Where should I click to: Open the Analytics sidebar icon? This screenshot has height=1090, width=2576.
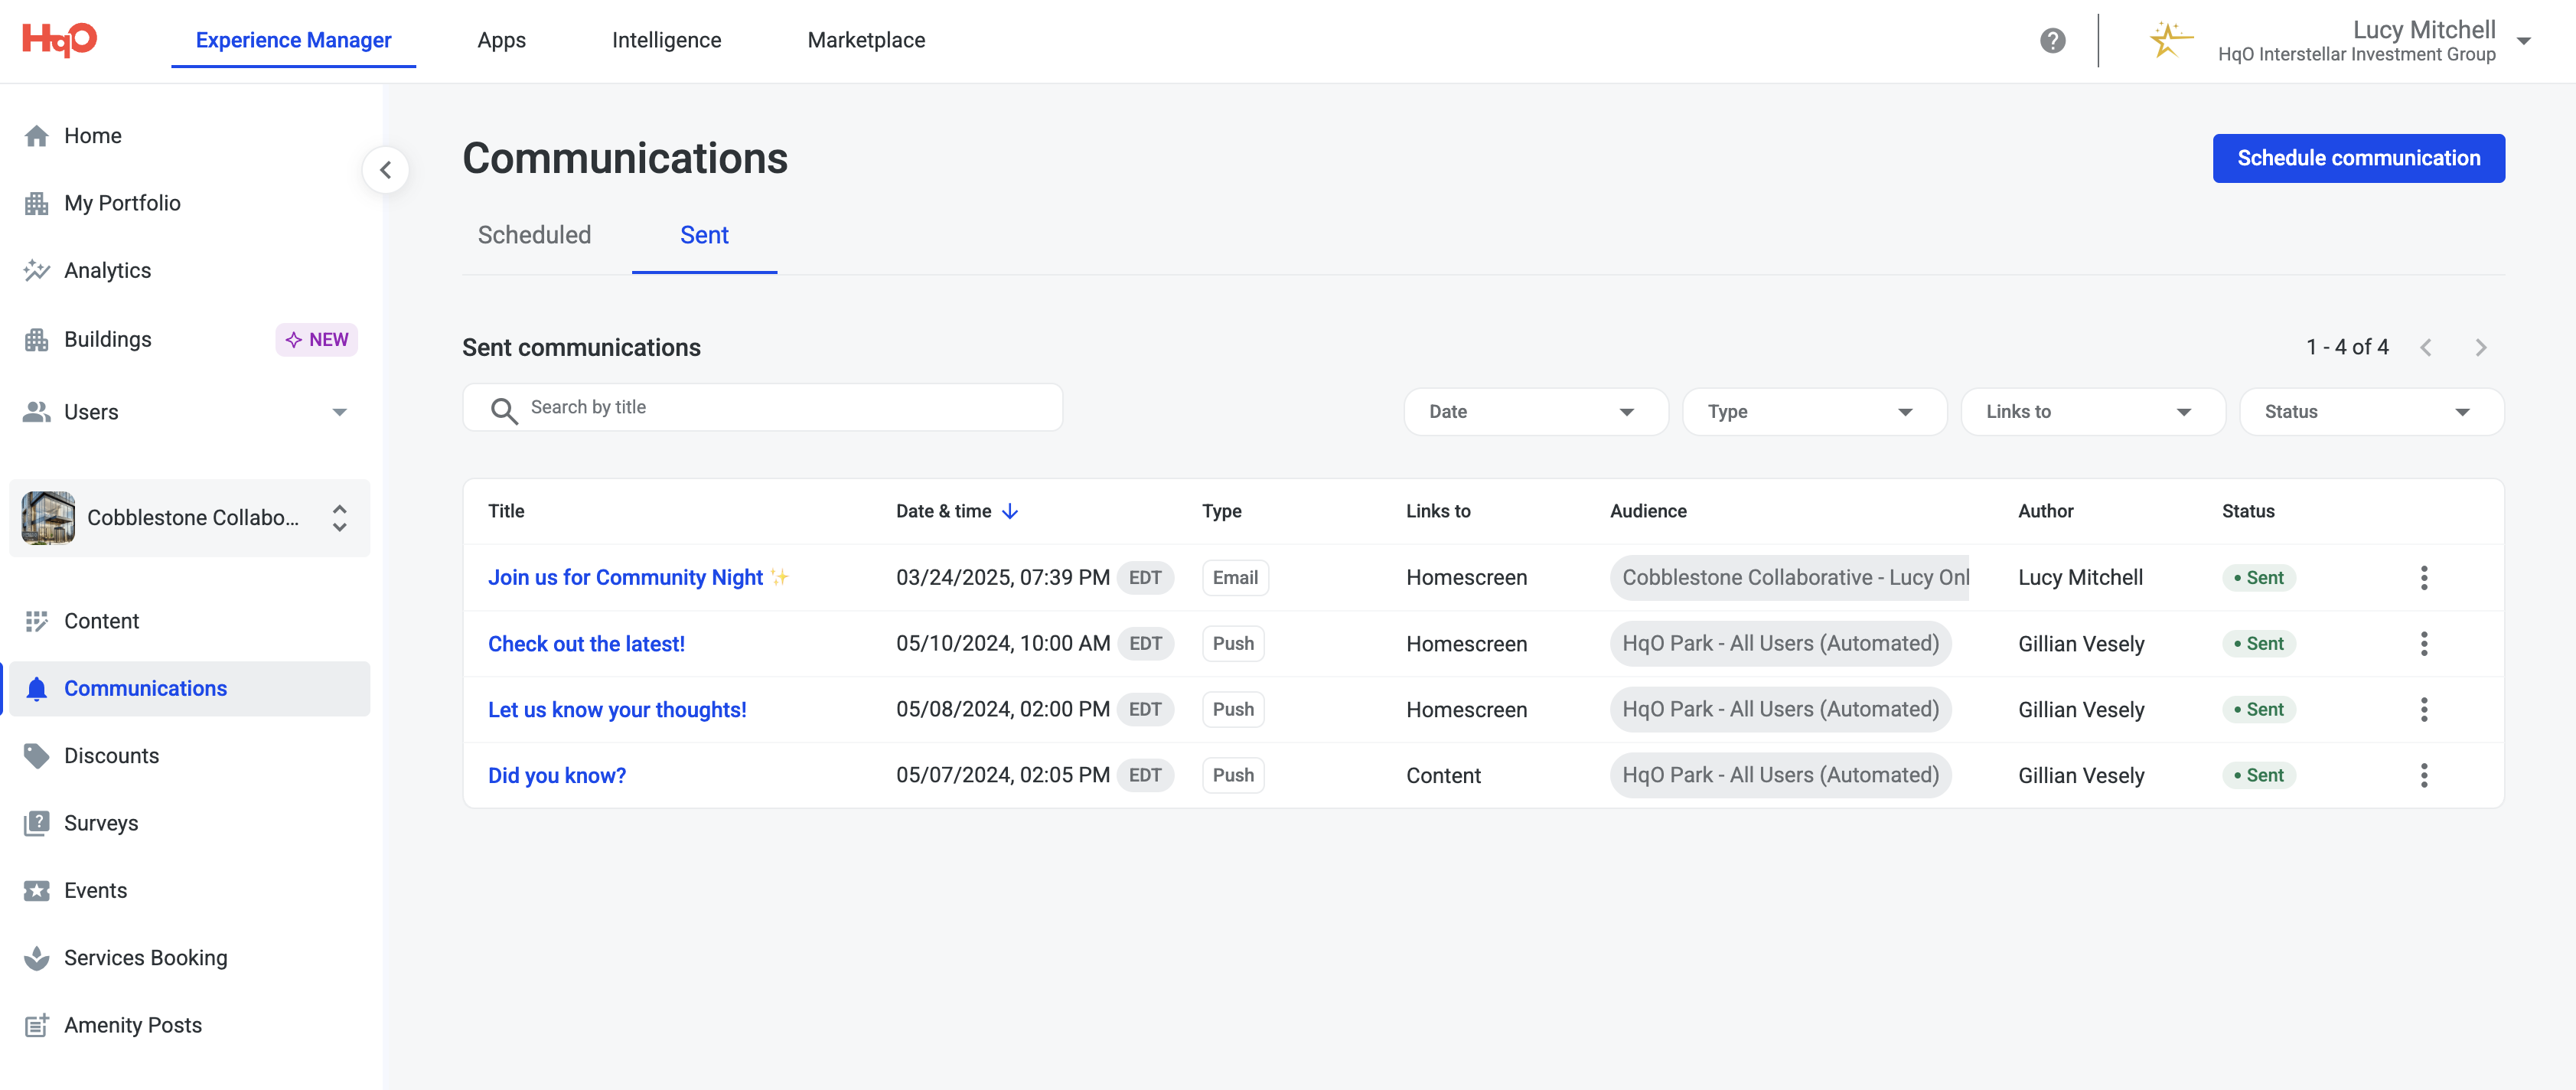click(x=37, y=270)
